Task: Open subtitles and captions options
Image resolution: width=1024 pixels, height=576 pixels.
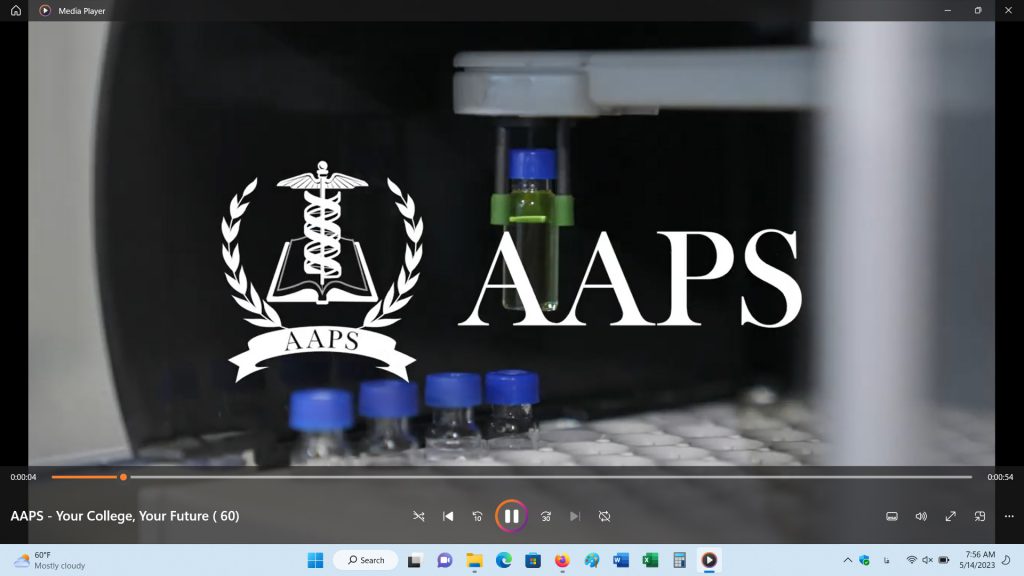Action: [891, 516]
